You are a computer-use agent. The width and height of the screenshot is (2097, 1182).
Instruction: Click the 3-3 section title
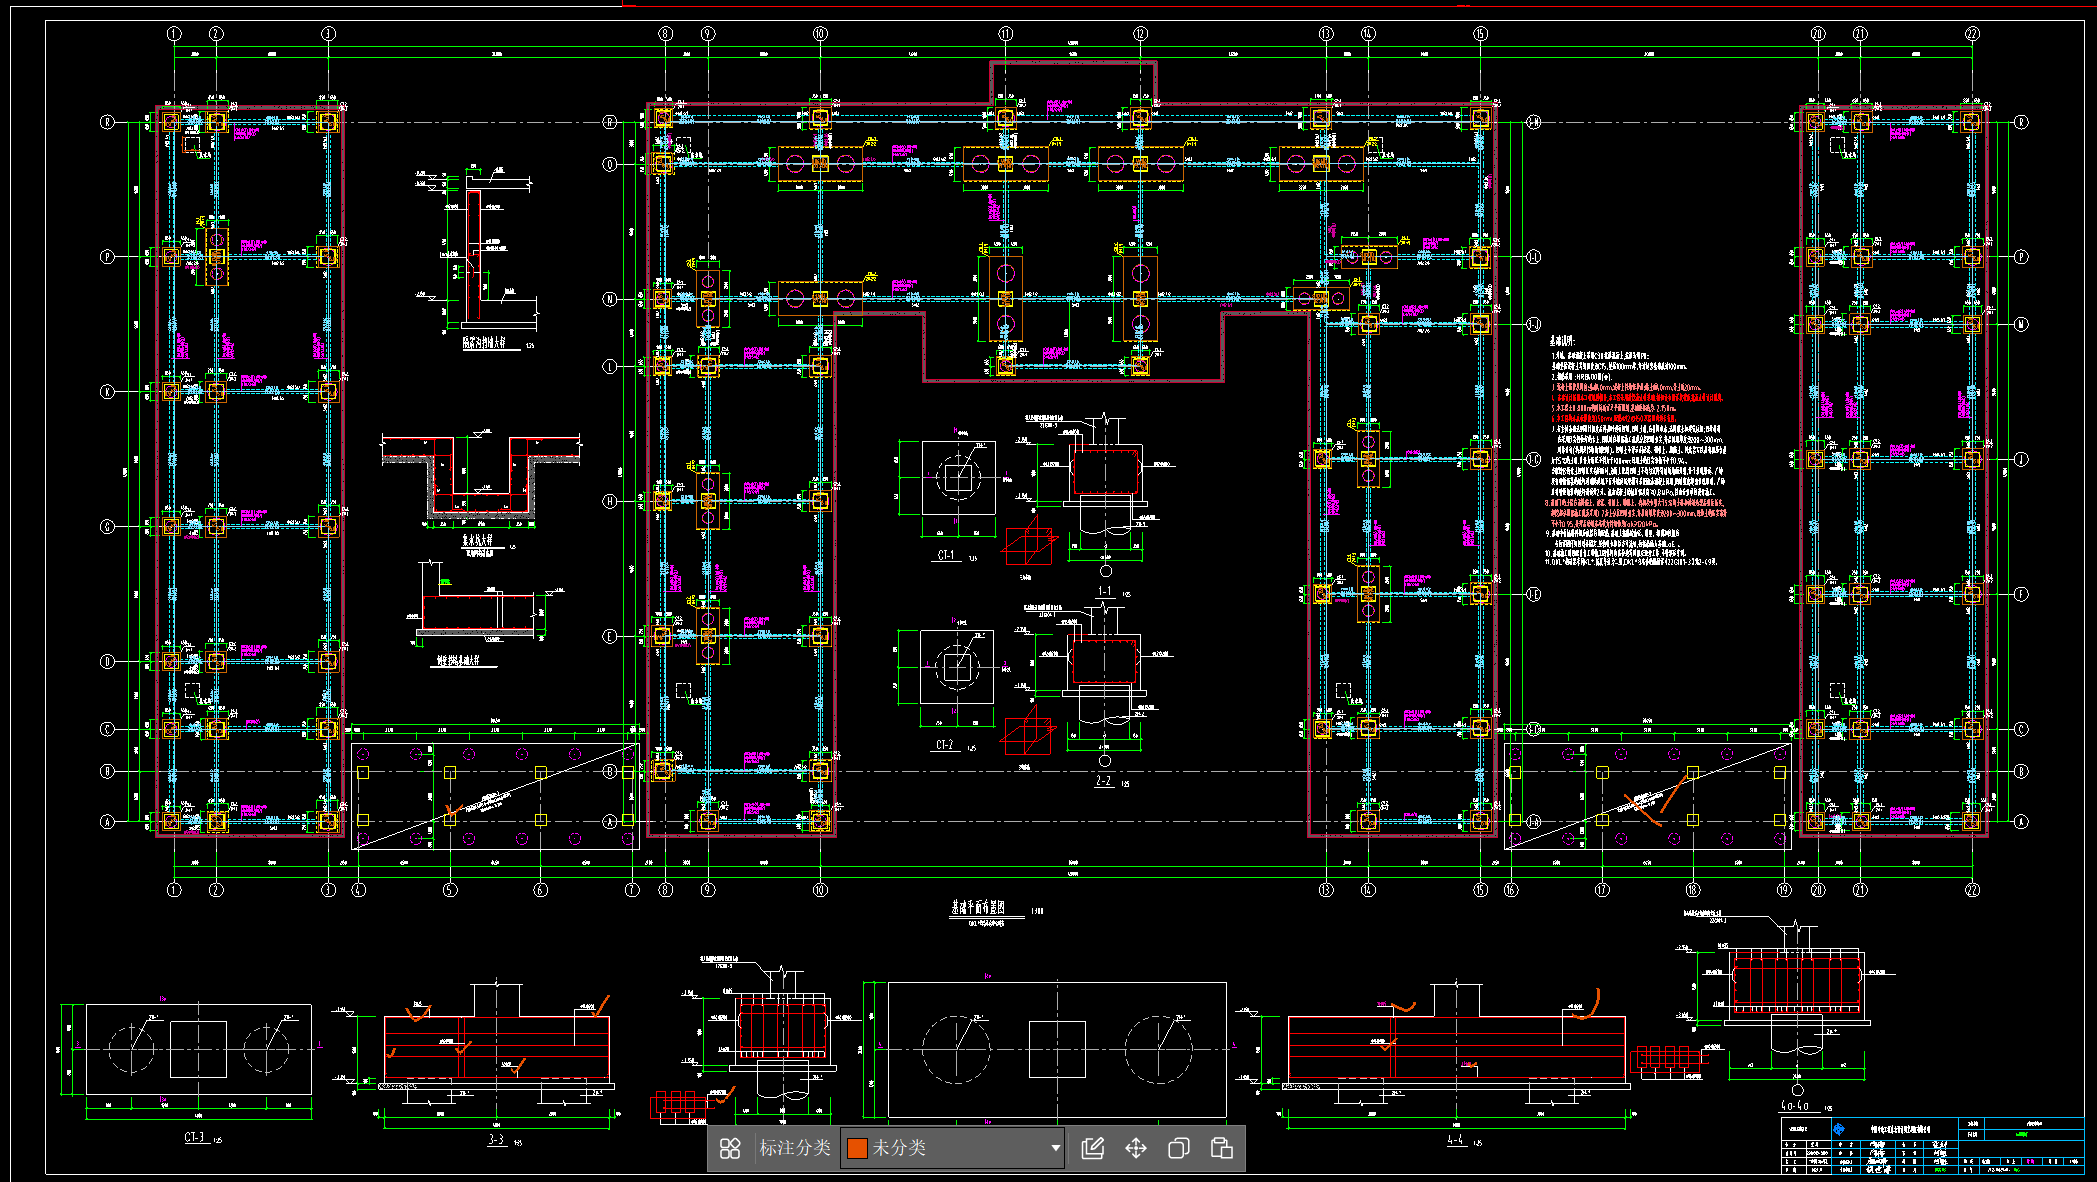(496, 1139)
